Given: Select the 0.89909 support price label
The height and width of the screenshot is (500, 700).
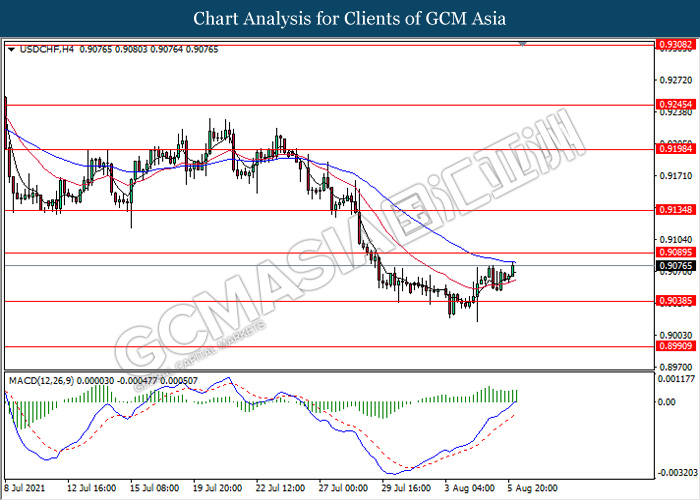Looking at the screenshot, I should (x=676, y=346).
